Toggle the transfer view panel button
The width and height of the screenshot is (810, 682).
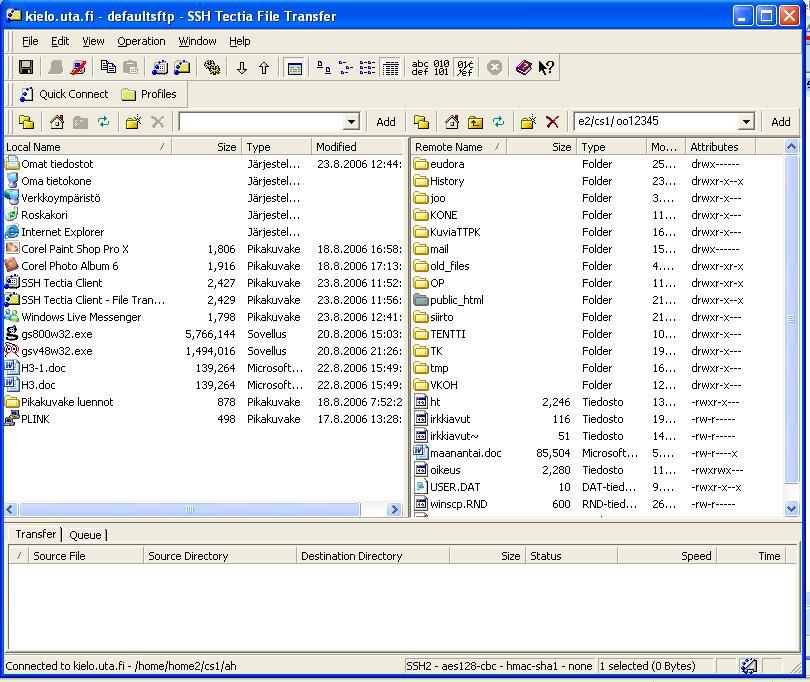tap(294, 68)
